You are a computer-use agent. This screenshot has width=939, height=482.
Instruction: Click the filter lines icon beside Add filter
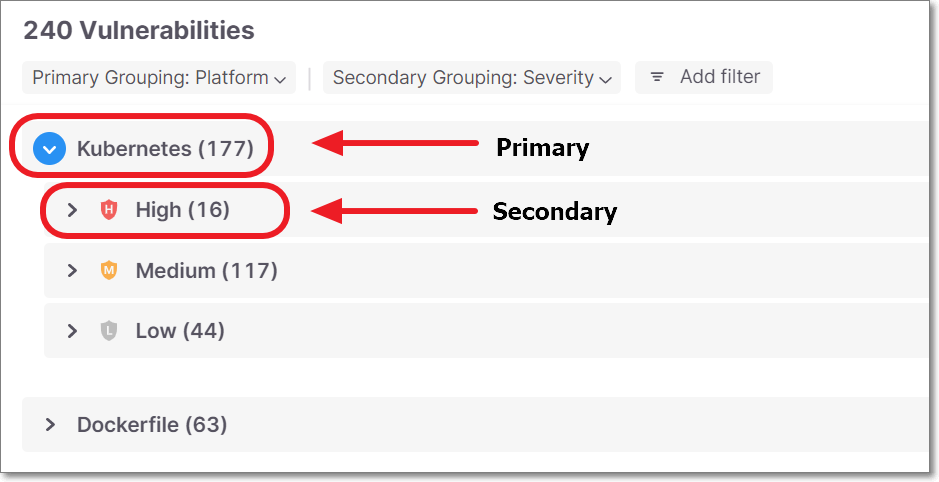(658, 77)
